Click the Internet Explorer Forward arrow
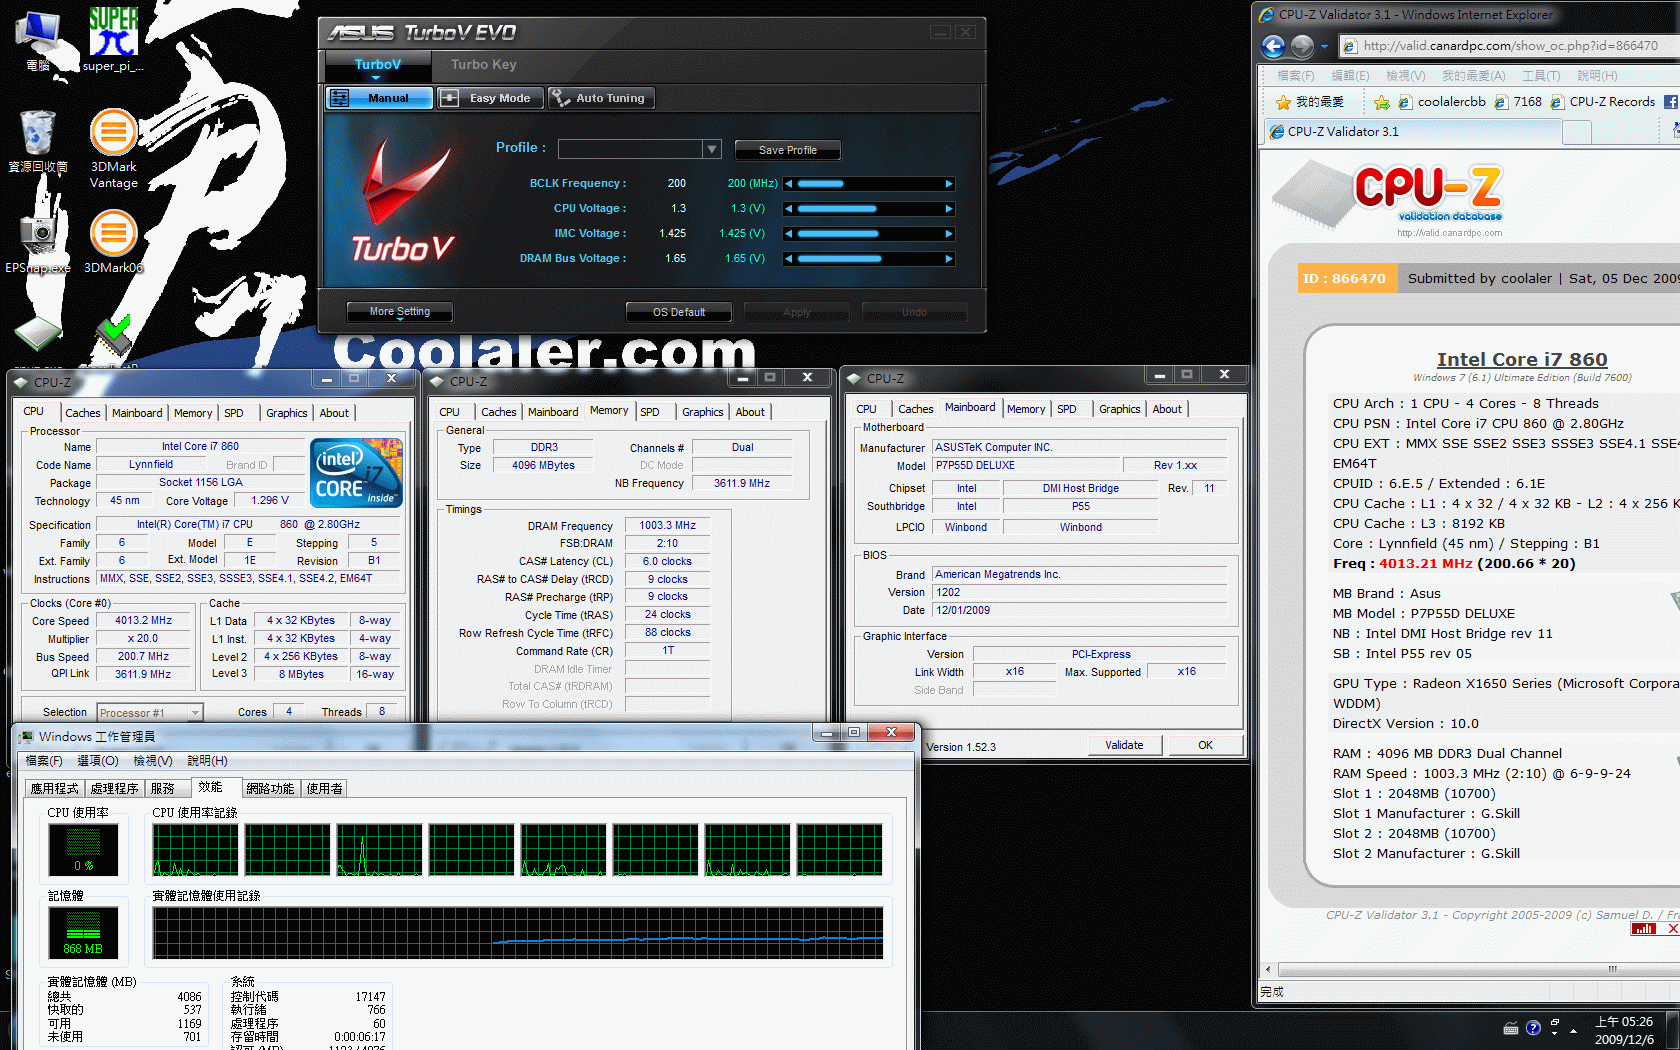 pyautogui.click(x=1302, y=46)
